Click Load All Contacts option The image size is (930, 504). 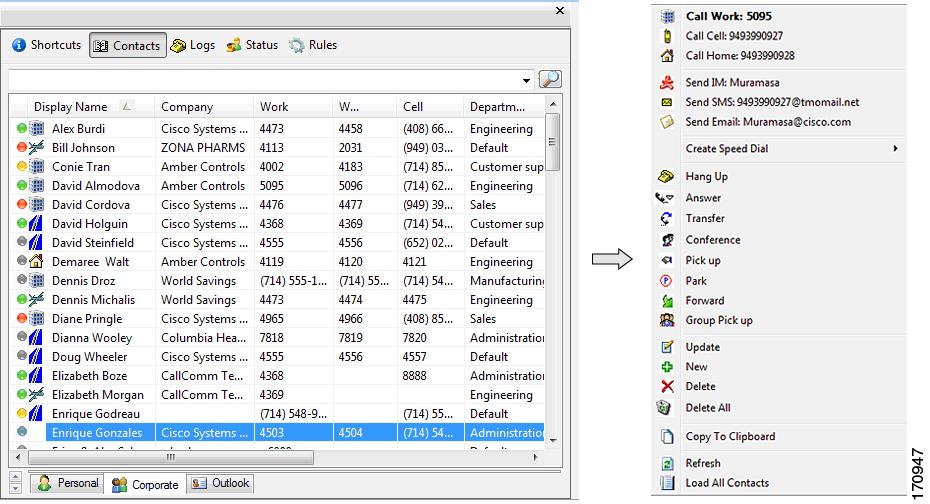[727, 483]
